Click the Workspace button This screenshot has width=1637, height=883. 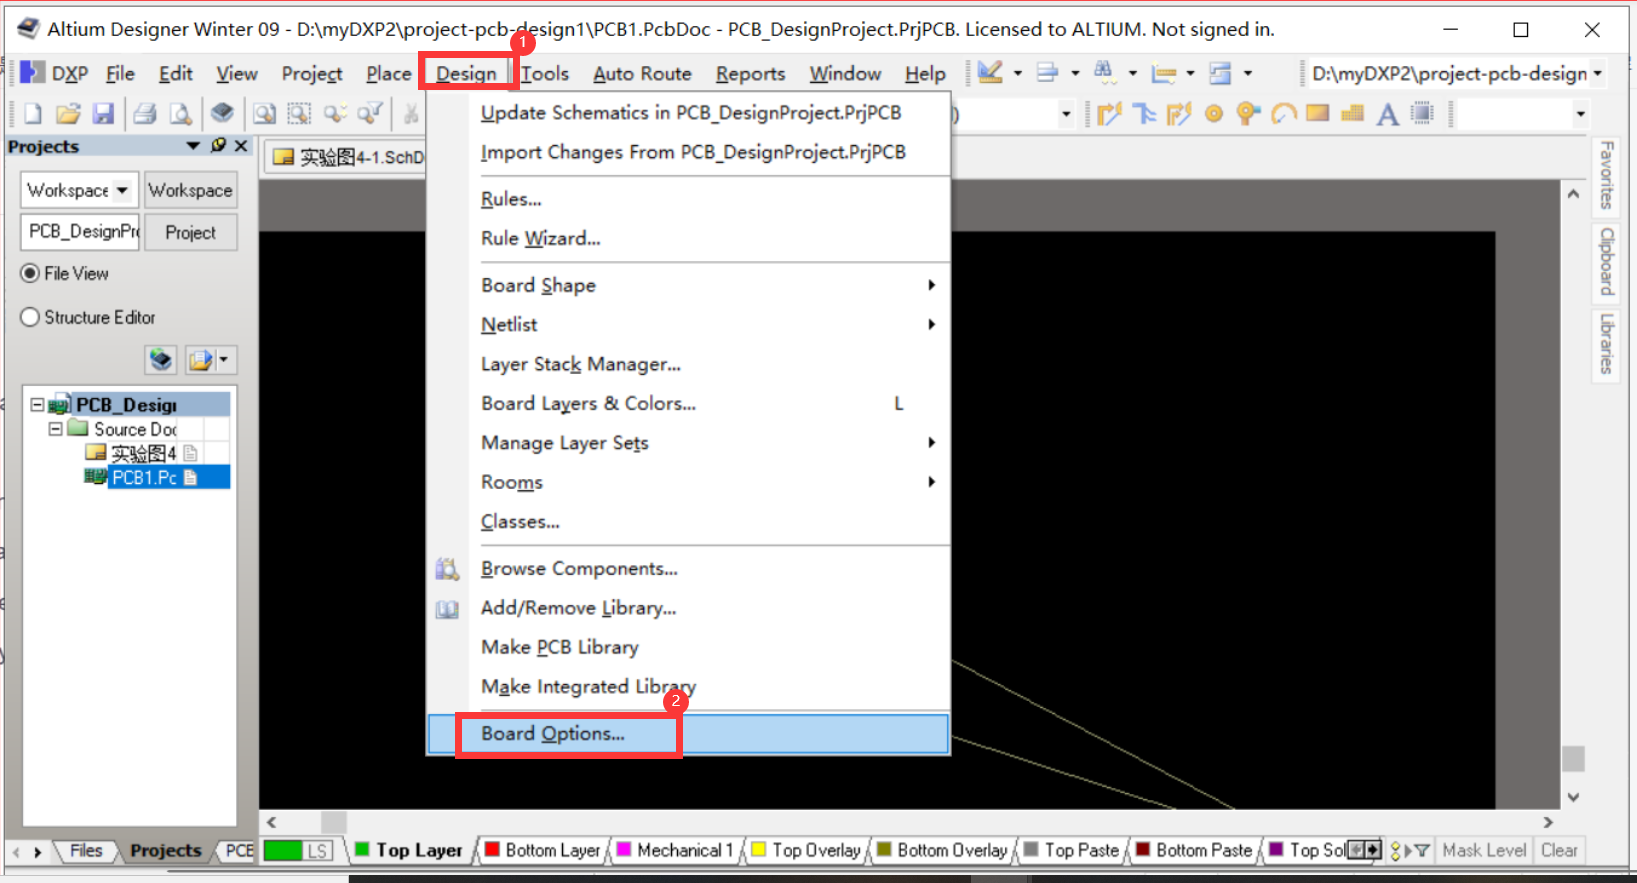pos(190,189)
